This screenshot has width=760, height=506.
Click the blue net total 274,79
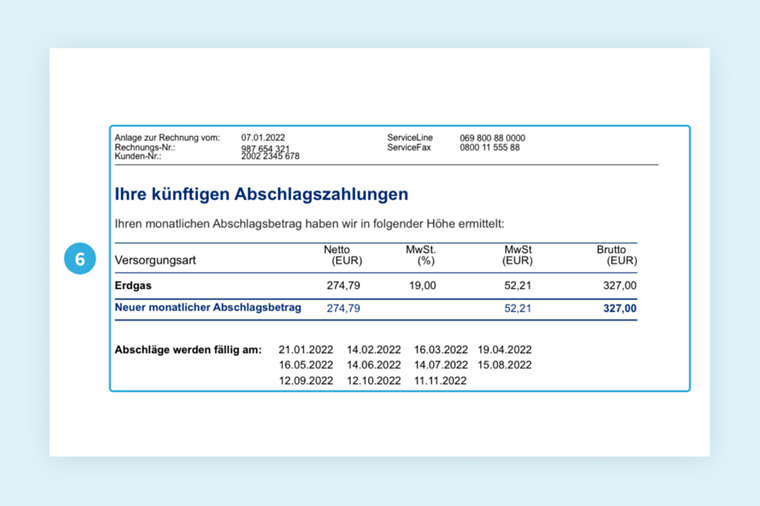(x=343, y=308)
